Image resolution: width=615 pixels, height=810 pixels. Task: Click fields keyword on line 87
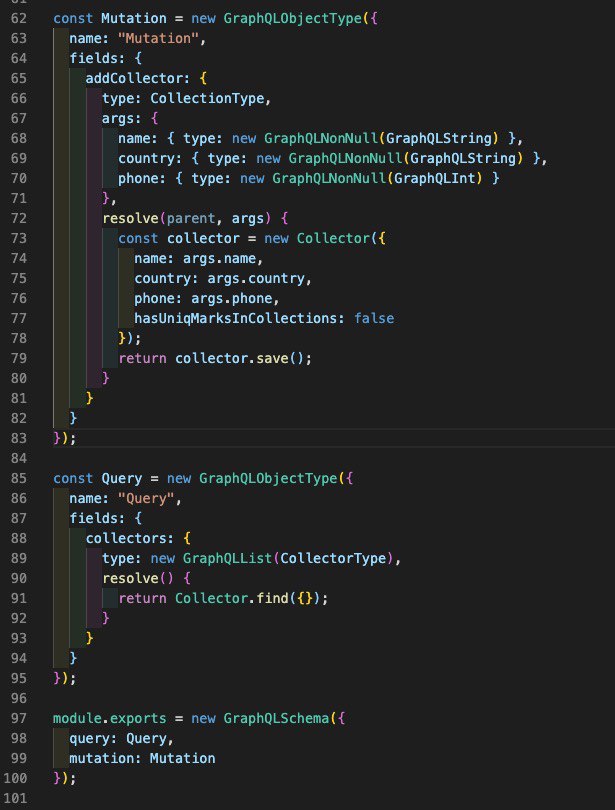[93, 518]
